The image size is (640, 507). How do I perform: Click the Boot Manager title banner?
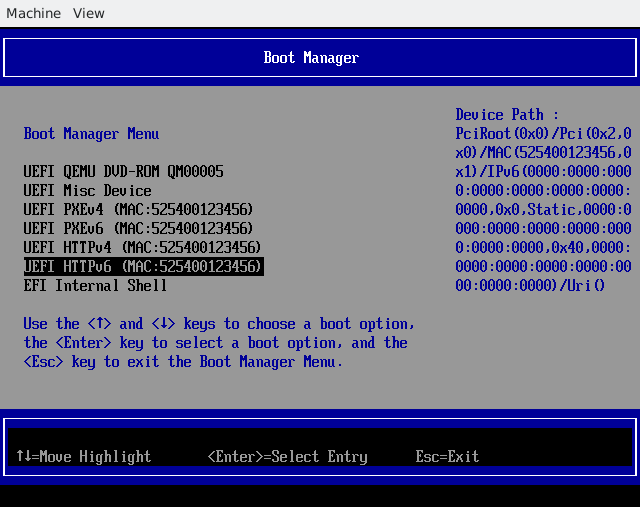coord(311,58)
